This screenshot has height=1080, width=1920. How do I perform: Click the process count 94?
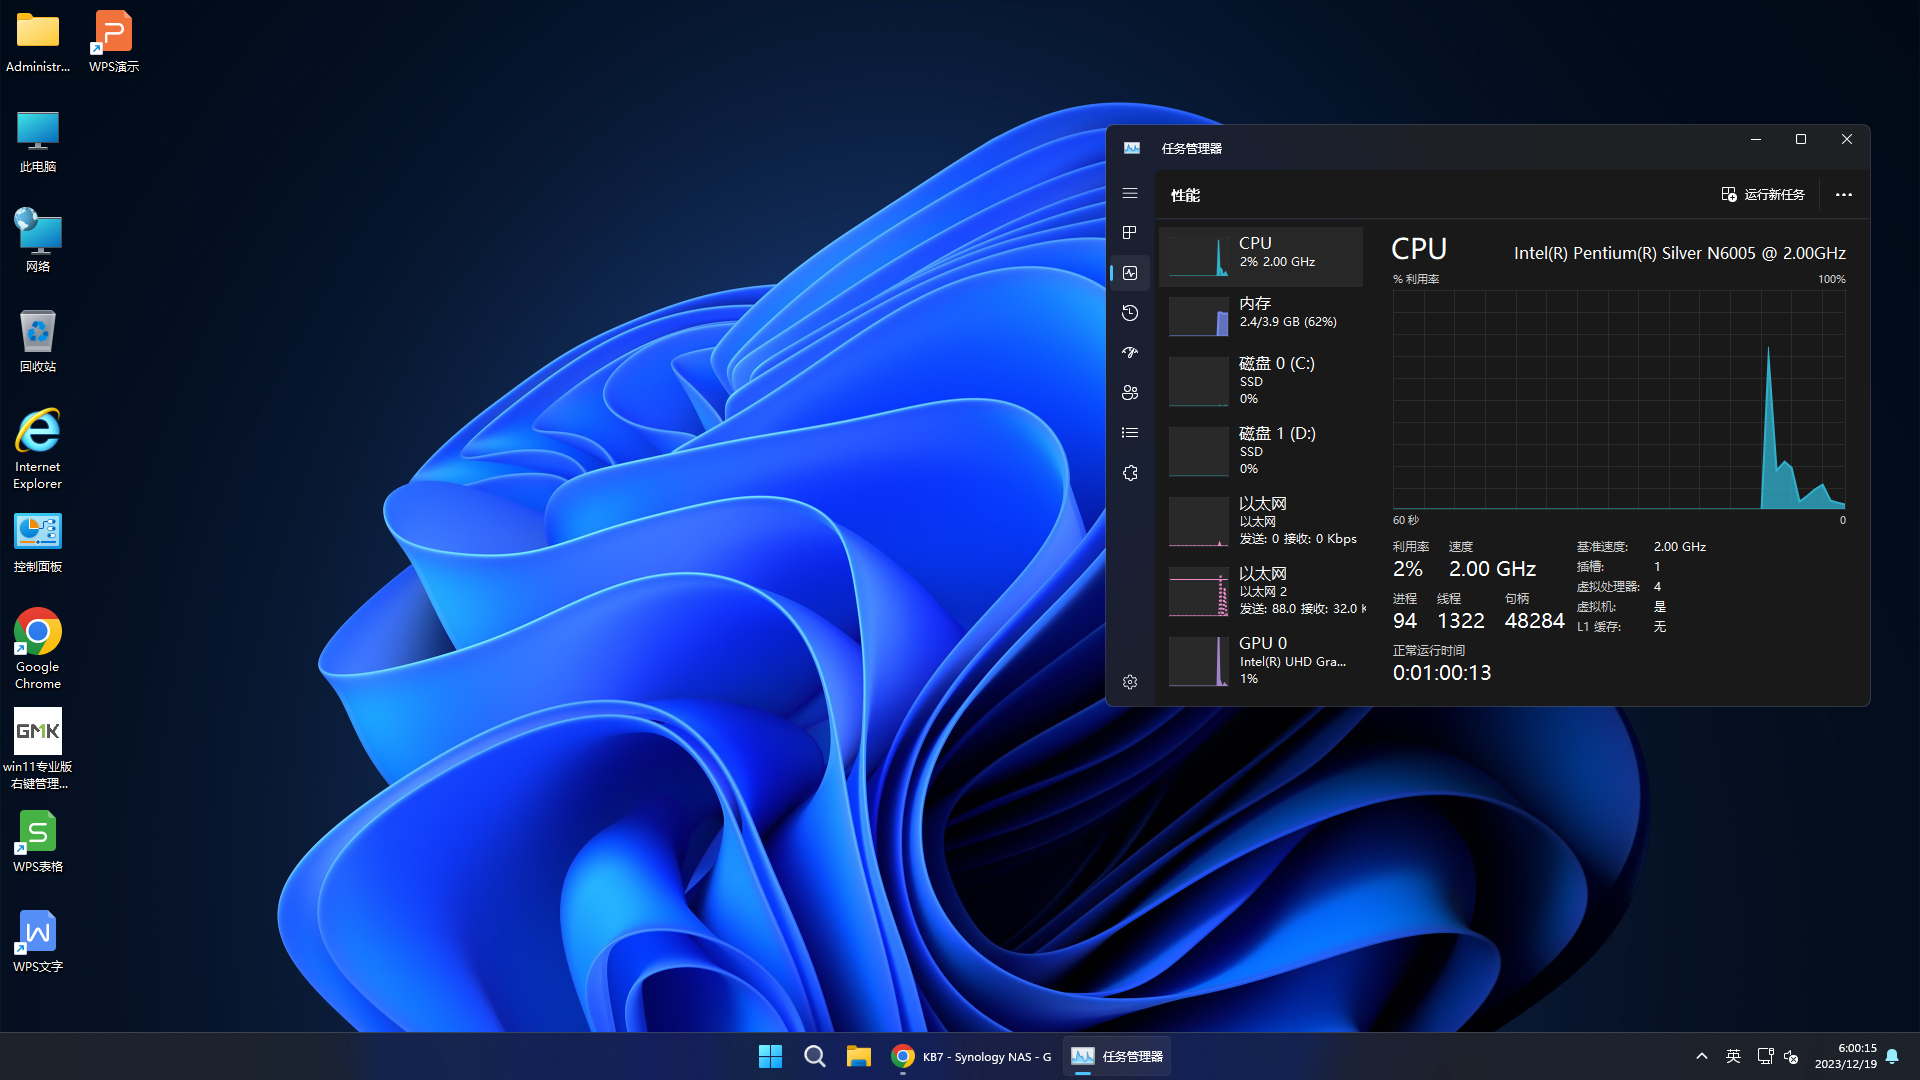tap(1404, 621)
